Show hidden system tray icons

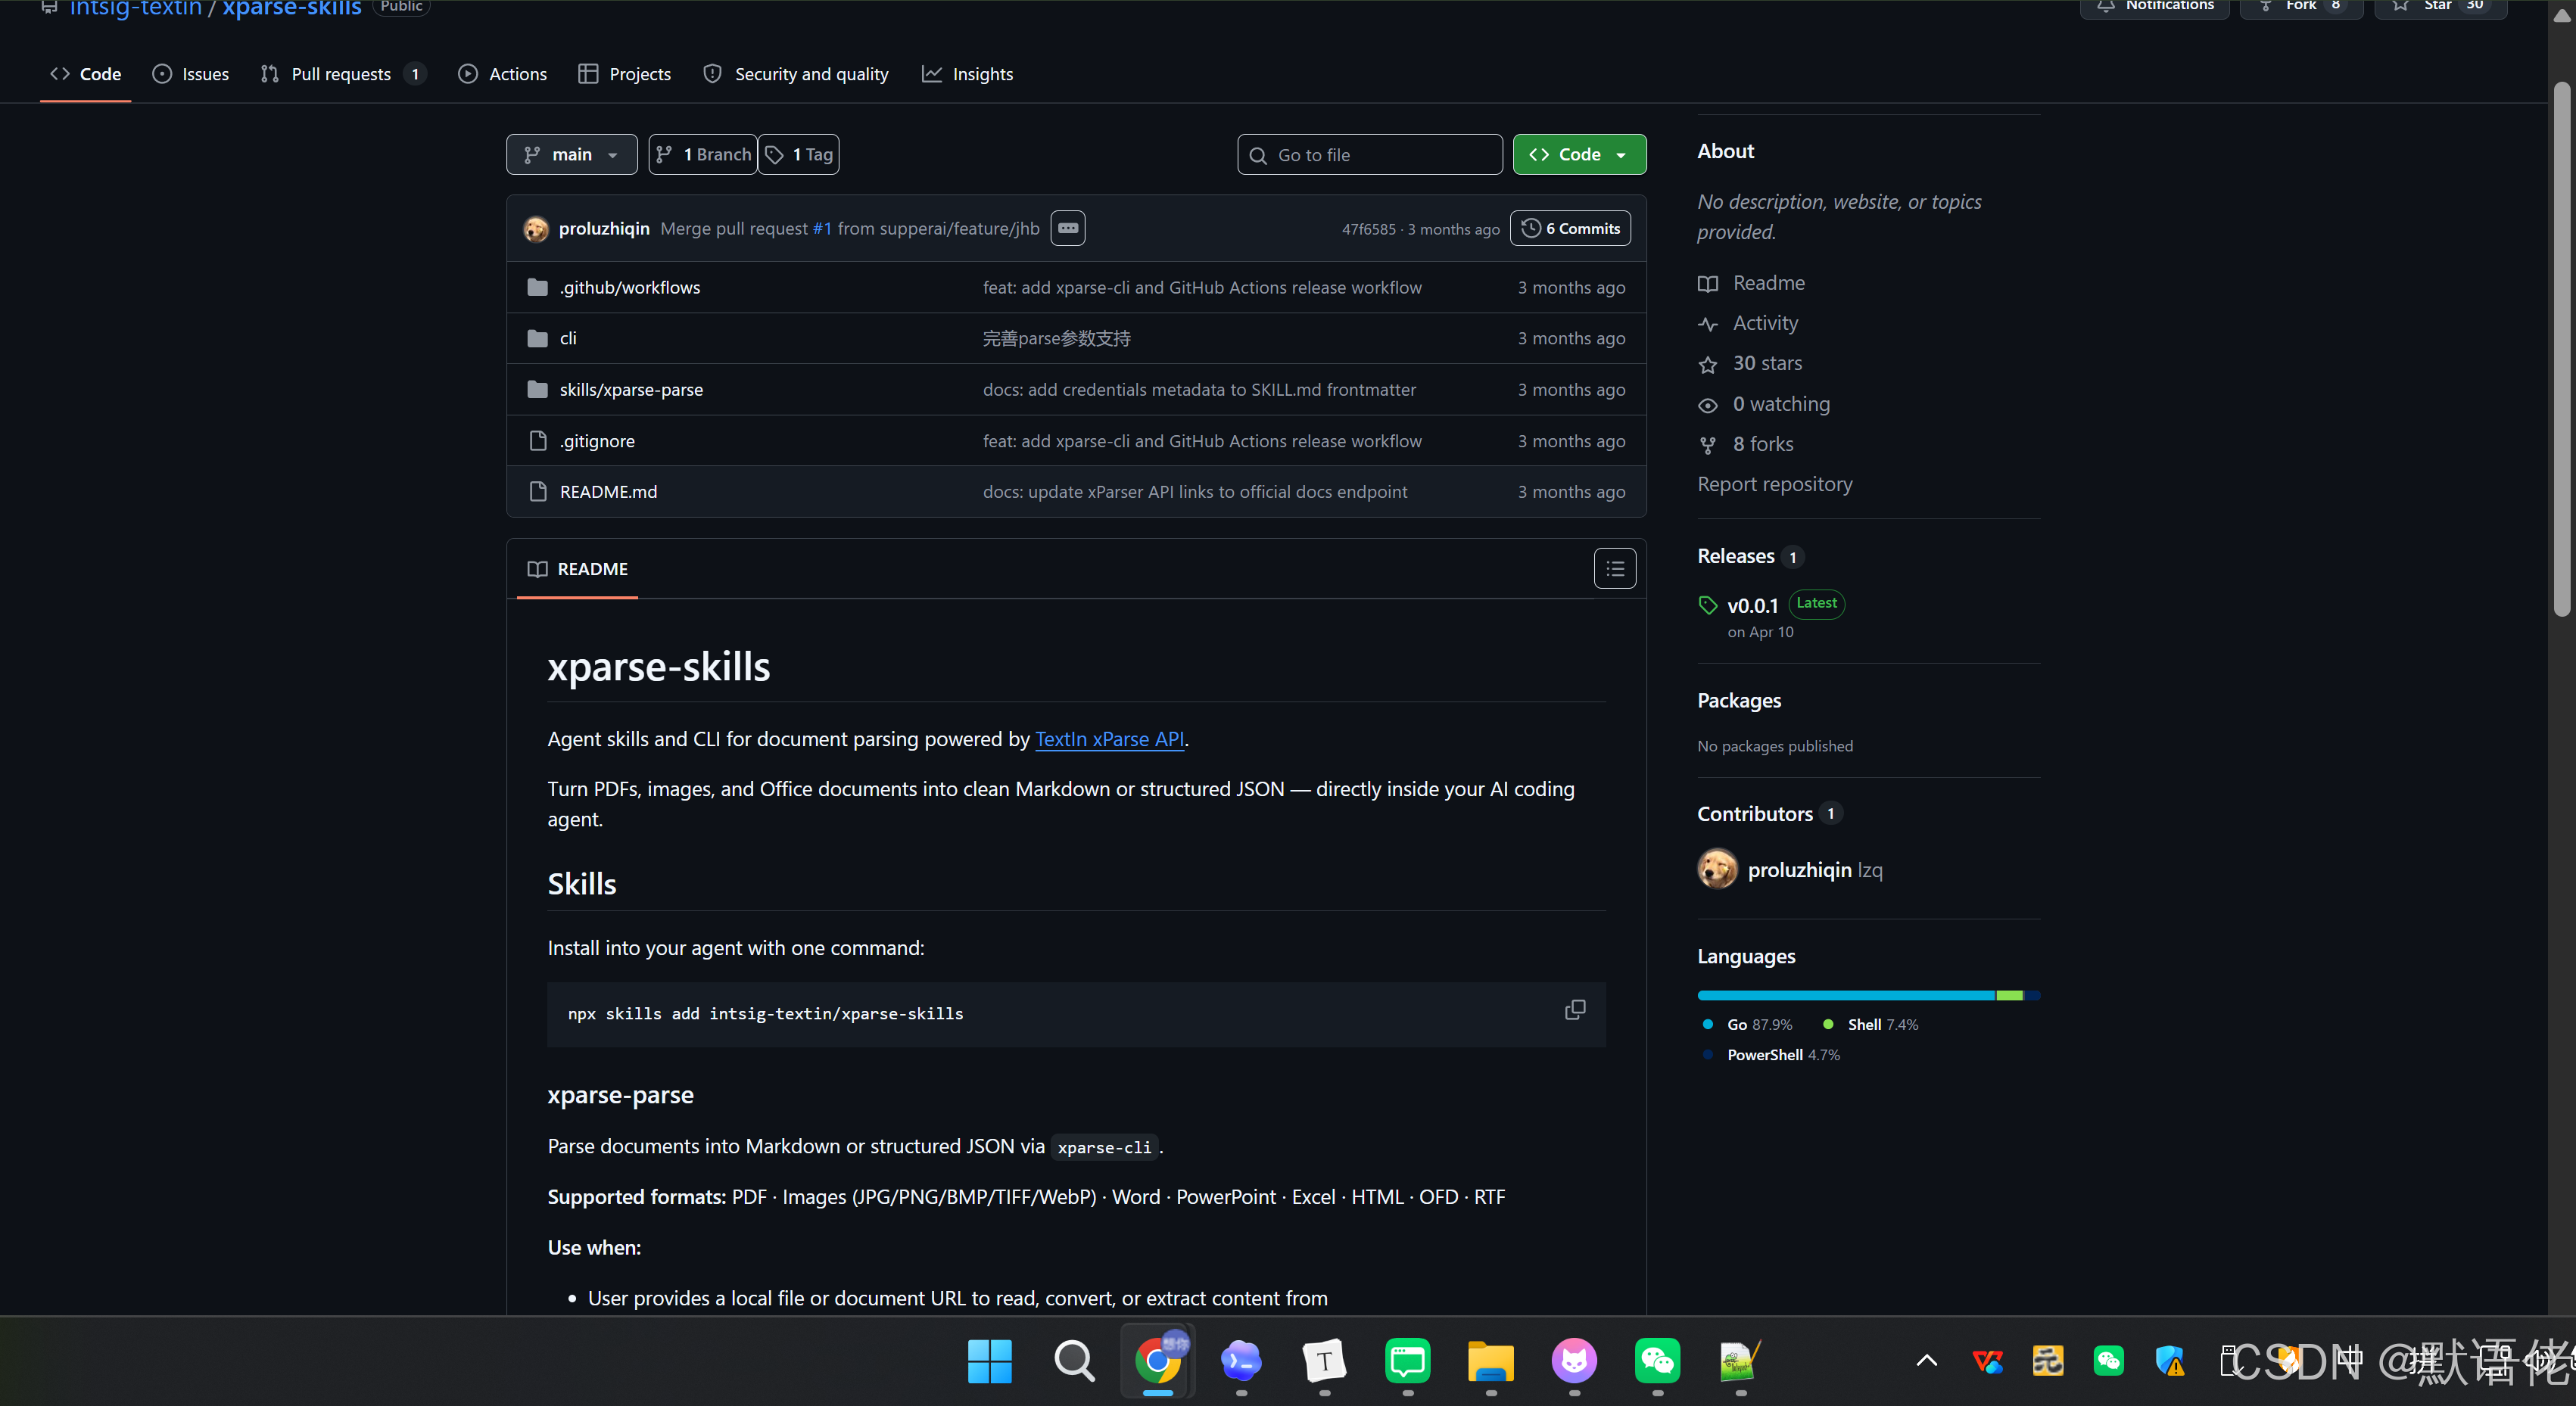coord(1927,1361)
